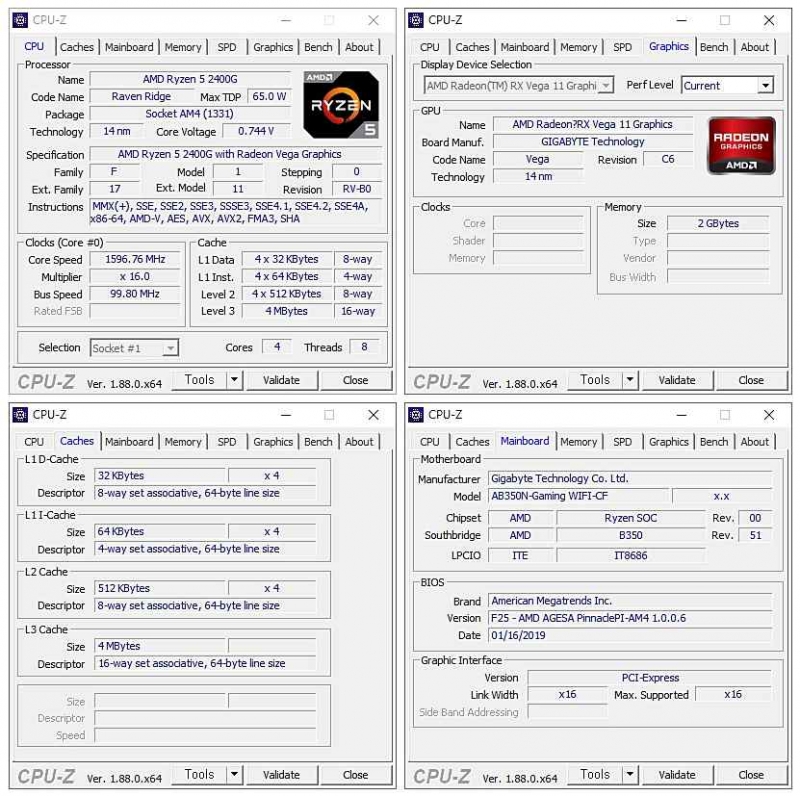Open Bench tab in the CPU tab window
800x796 pixels.
pyautogui.click(x=318, y=47)
